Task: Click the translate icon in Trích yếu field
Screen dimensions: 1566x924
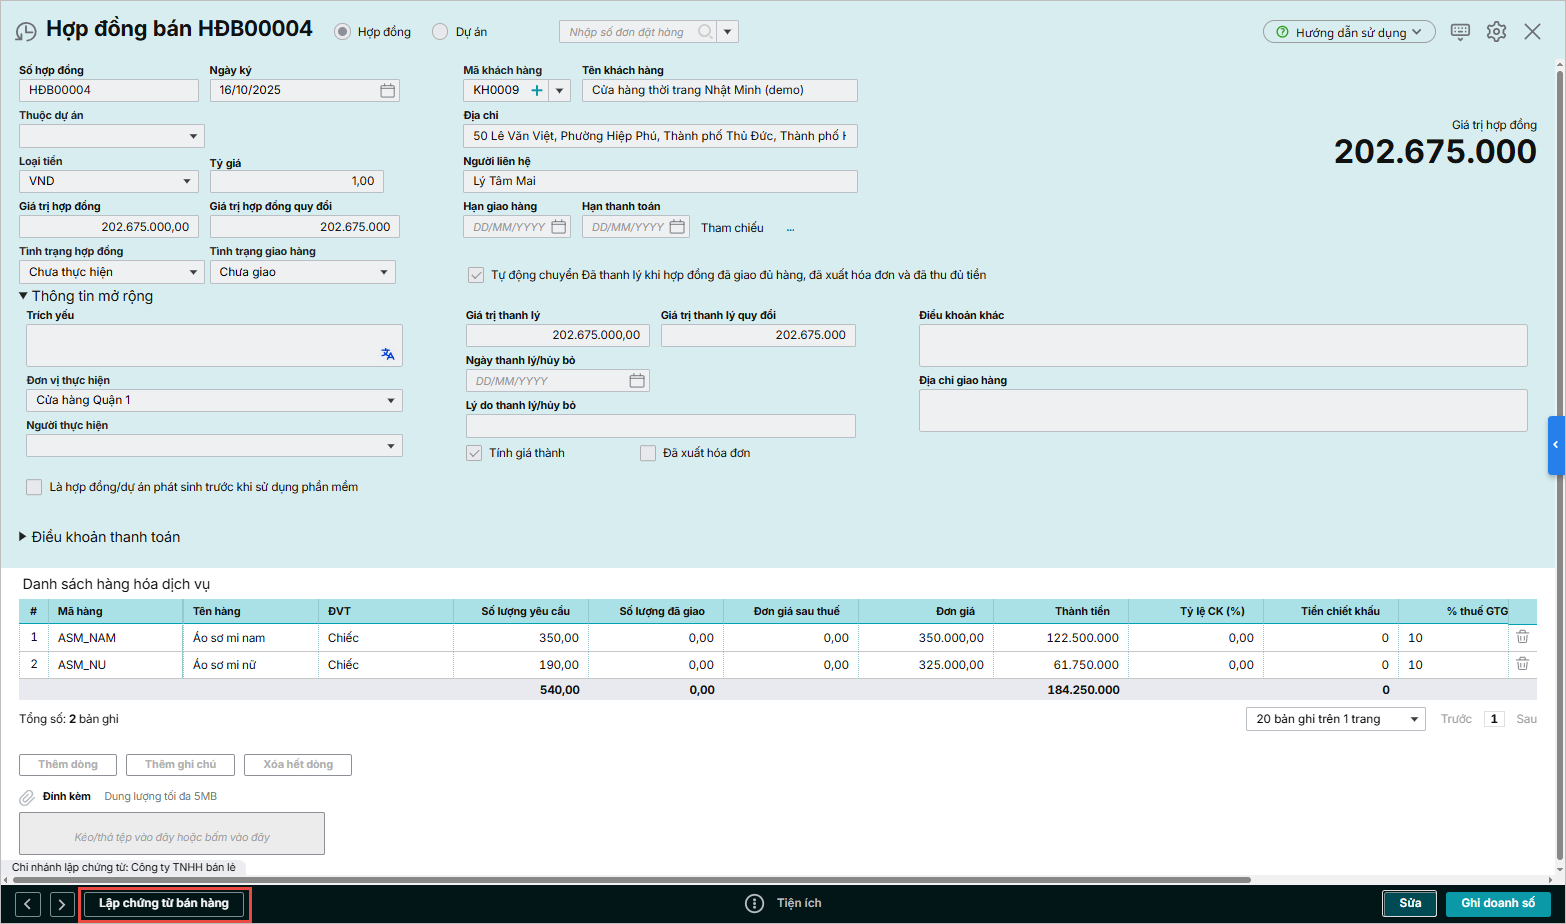Action: click(388, 354)
